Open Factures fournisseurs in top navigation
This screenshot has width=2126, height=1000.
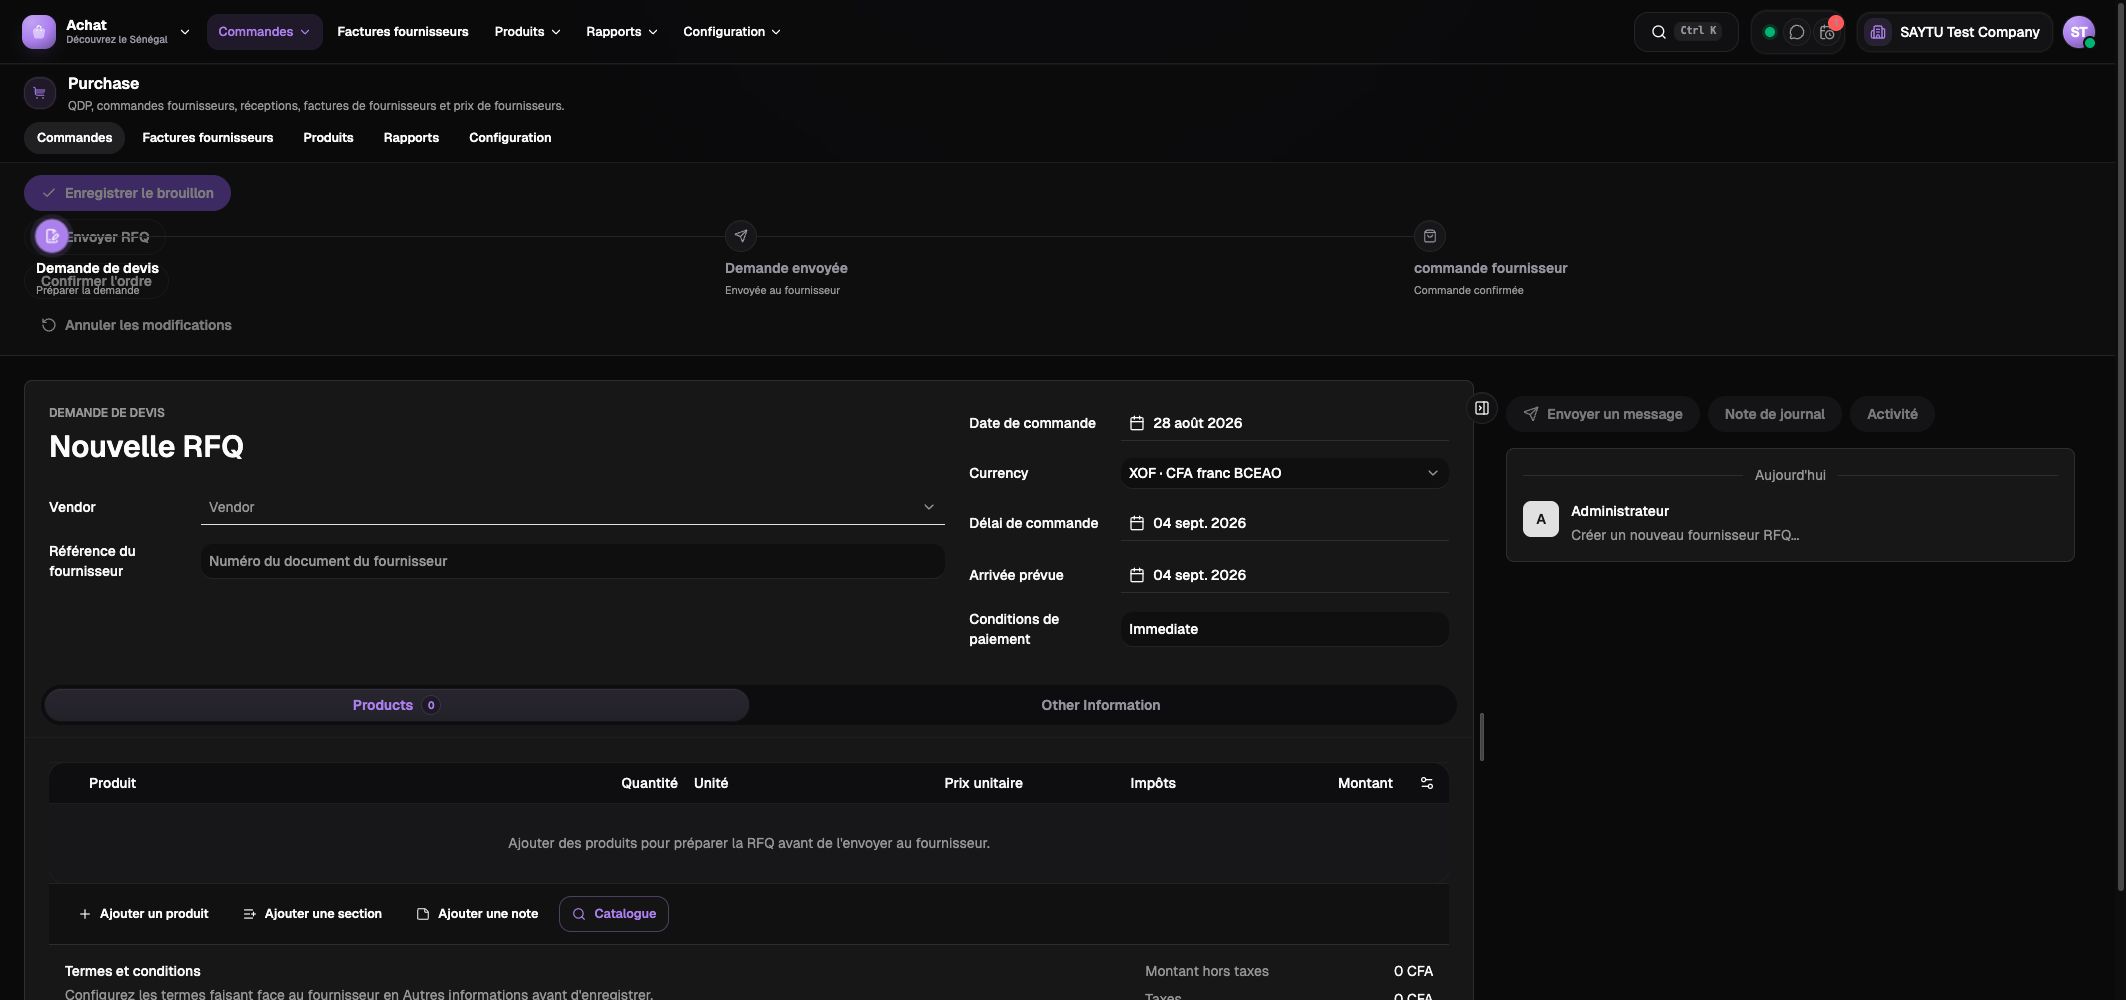403,32
